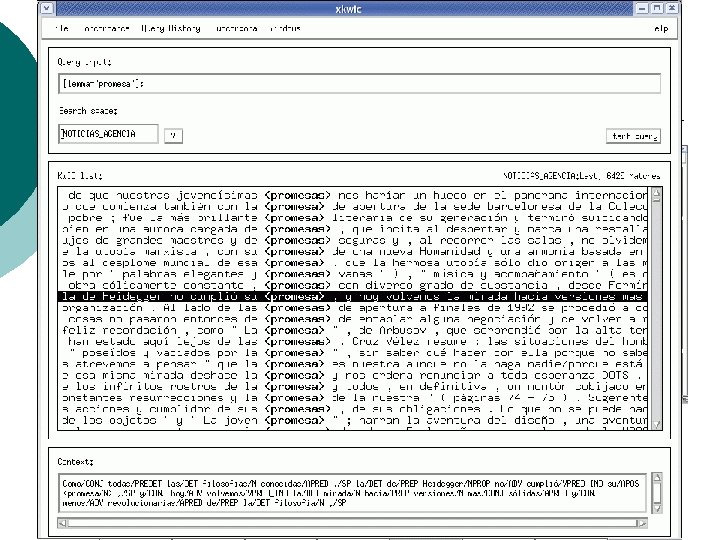Click the KWIC list scroll-down arrow

pos(657,425)
